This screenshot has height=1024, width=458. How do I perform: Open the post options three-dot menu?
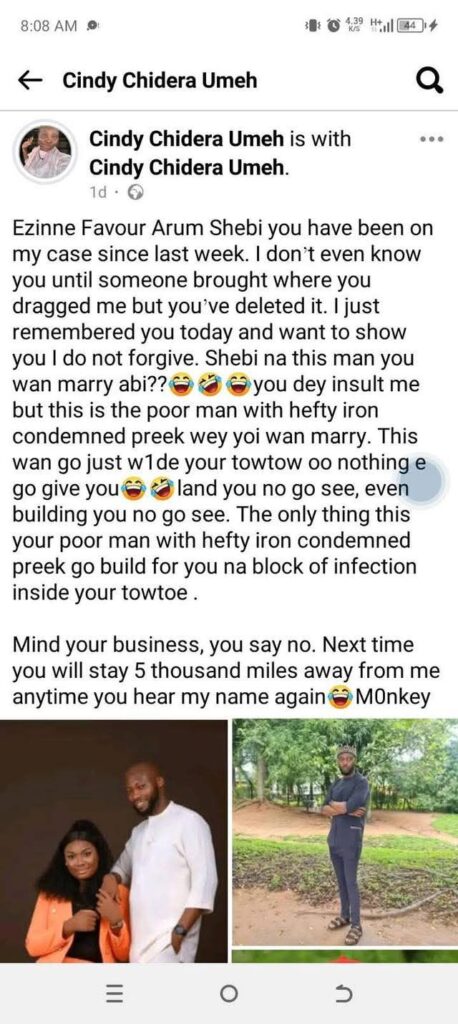(x=433, y=139)
